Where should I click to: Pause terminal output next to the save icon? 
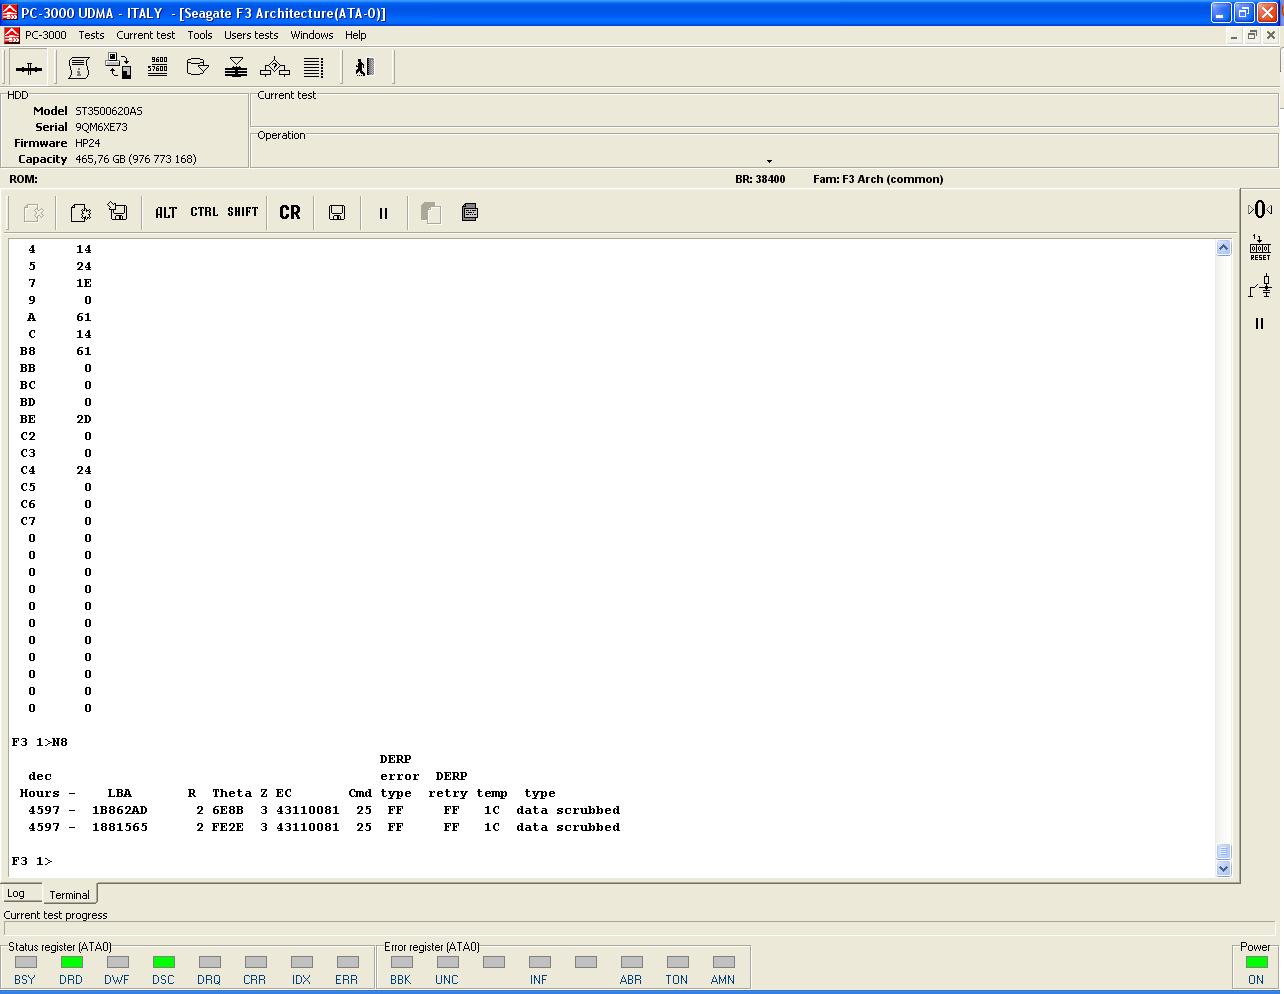coord(383,213)
